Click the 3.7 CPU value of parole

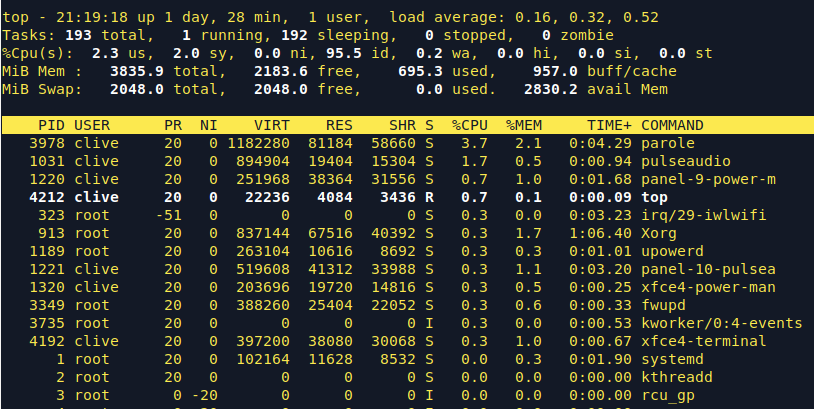tap(474, 143)
